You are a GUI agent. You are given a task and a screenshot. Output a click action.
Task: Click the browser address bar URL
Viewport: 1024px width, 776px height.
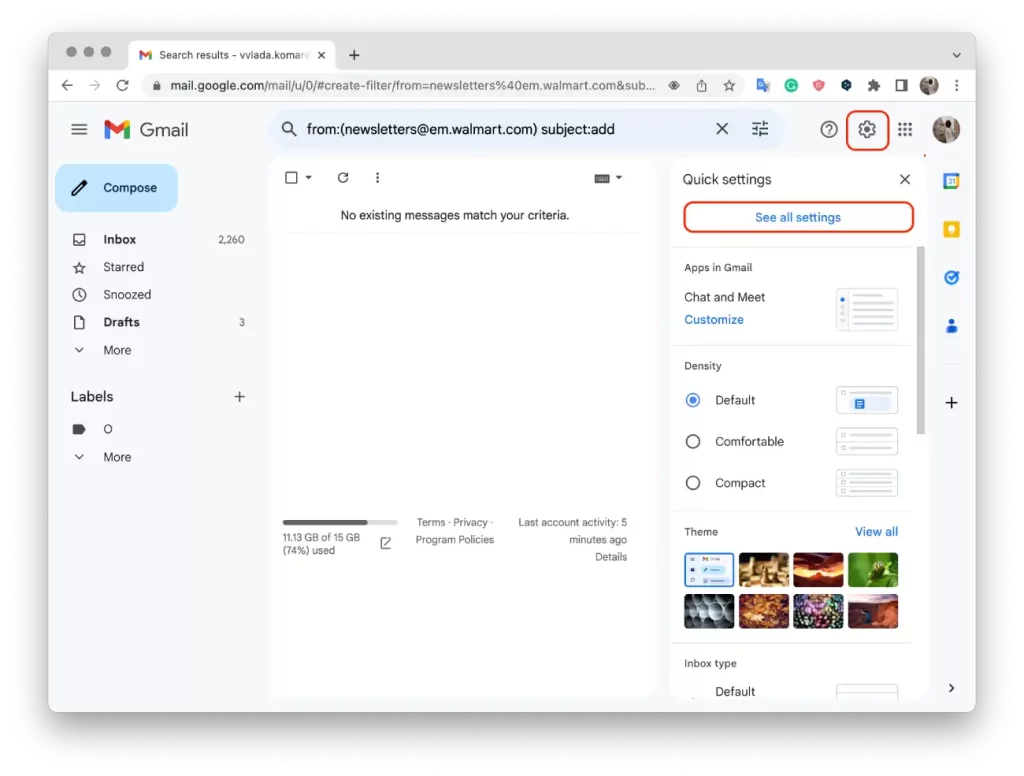(412, 86)
